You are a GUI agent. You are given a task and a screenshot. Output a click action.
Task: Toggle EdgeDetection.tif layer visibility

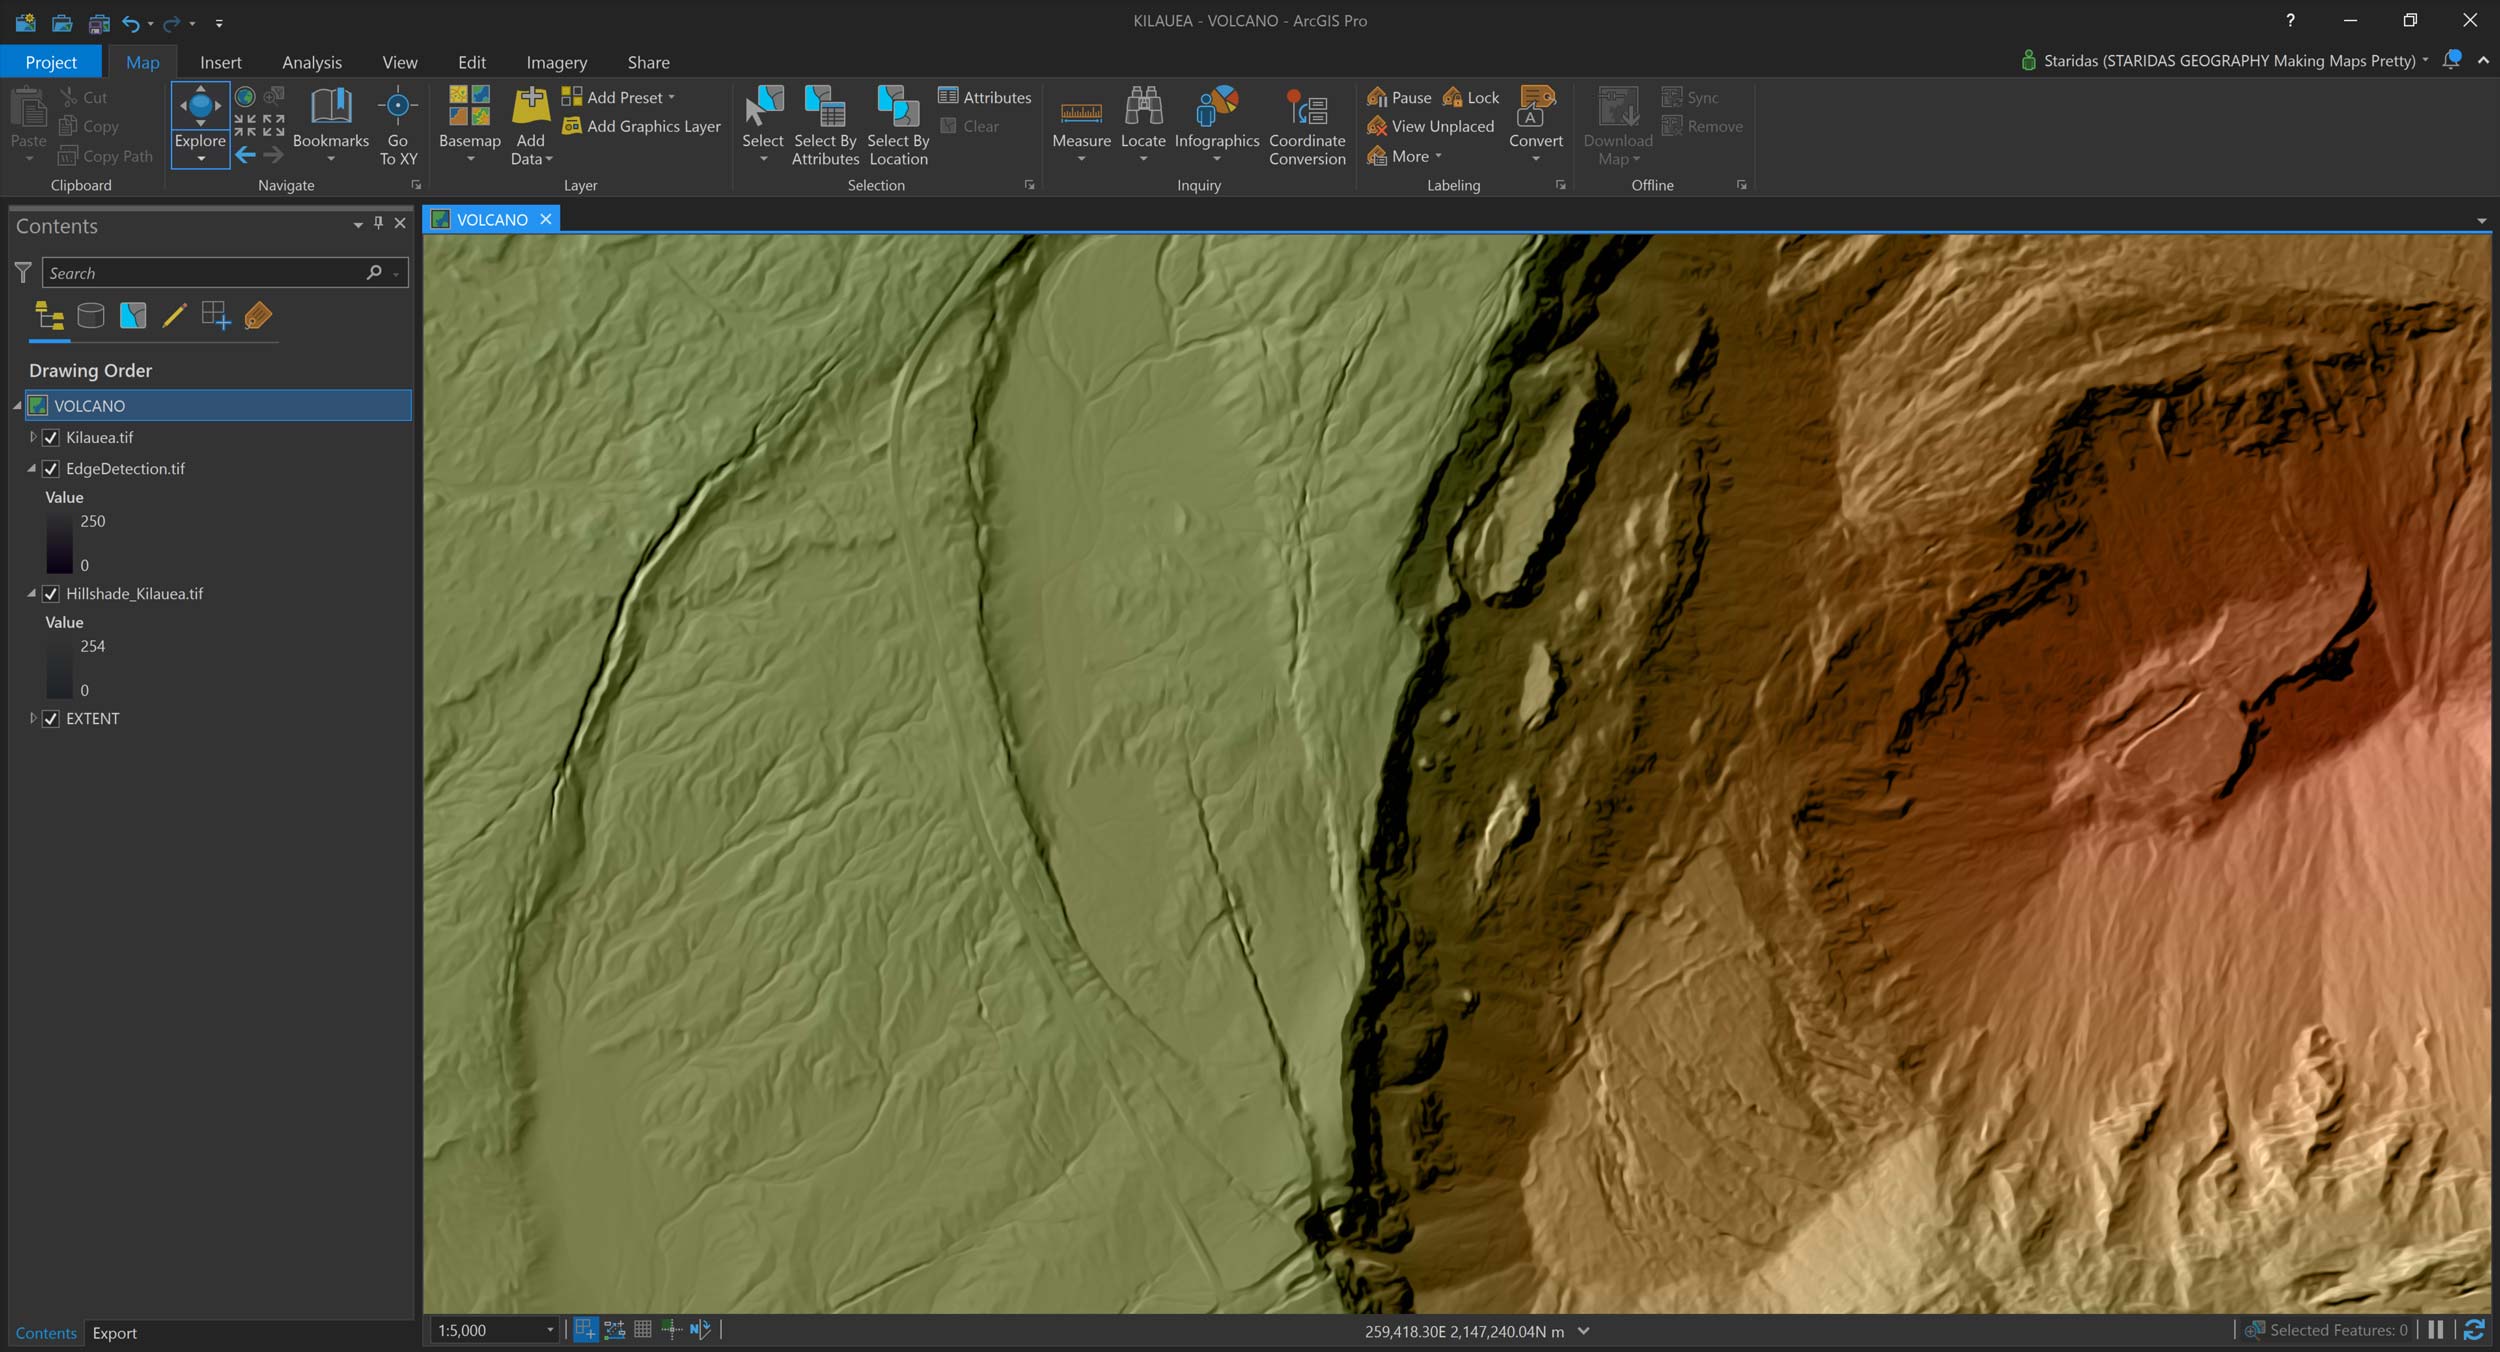point(51,468)
